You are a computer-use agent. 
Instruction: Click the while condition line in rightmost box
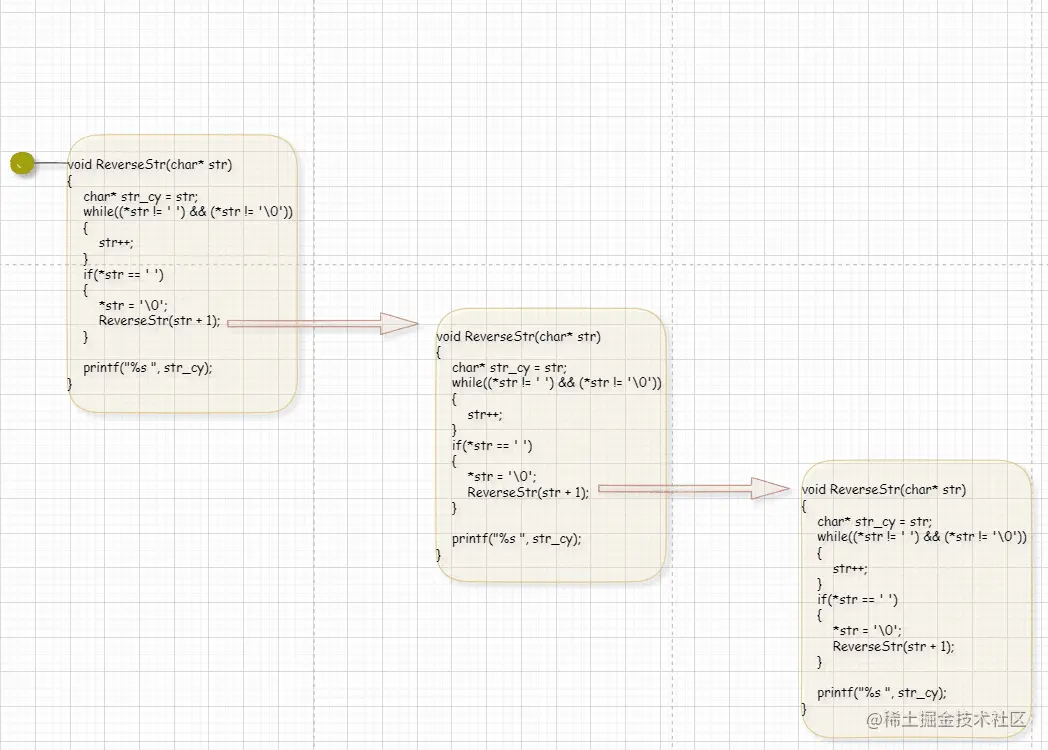click(922, 537)
